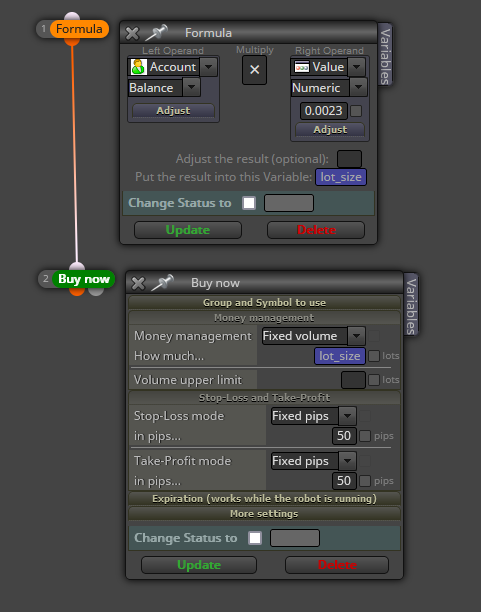
Task: Click the lot_size result variable field in Formula
Action: 341,177
